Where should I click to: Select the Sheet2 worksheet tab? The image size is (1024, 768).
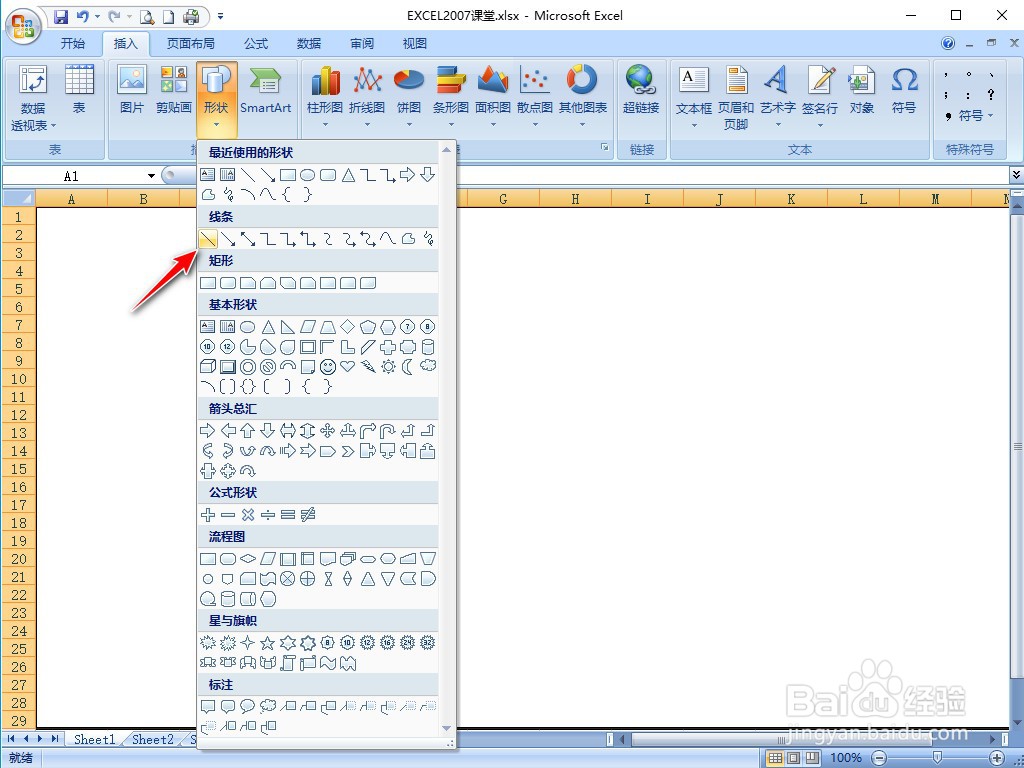(152, 739)
